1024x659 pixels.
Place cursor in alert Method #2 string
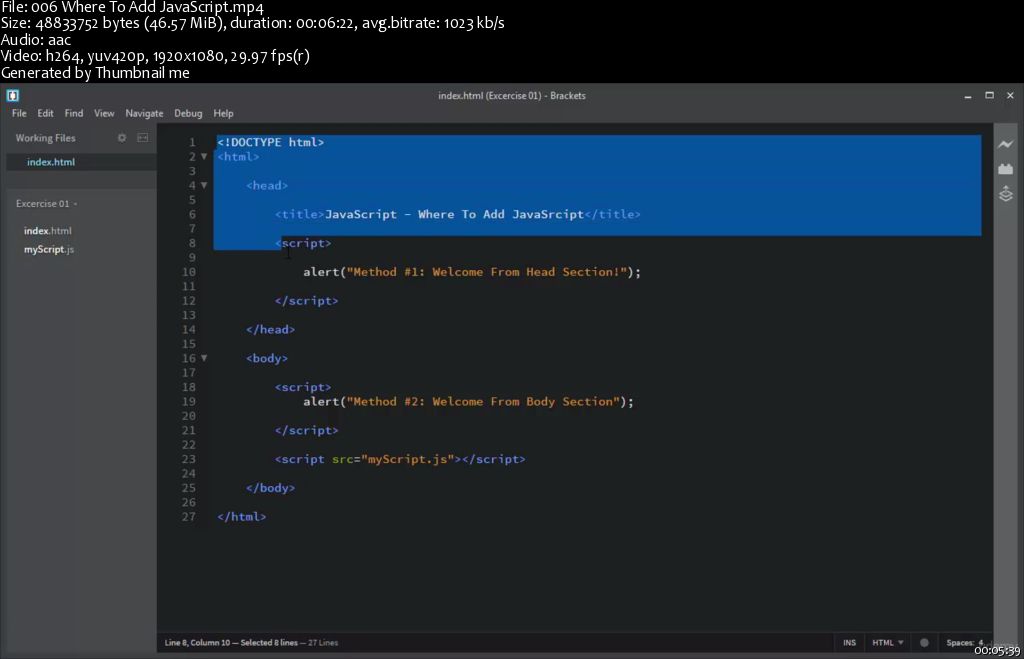[x=483, y=402]
